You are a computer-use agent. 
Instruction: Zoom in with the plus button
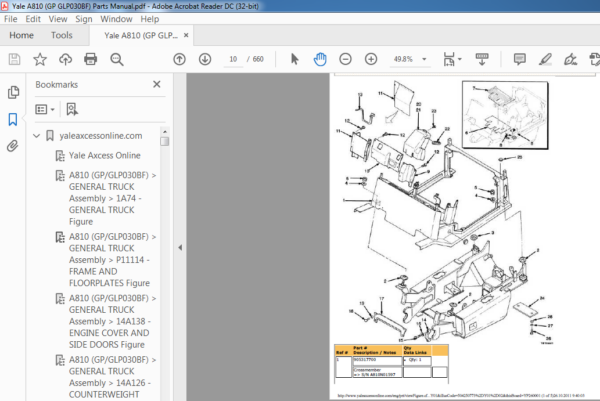tap(371, 59)
